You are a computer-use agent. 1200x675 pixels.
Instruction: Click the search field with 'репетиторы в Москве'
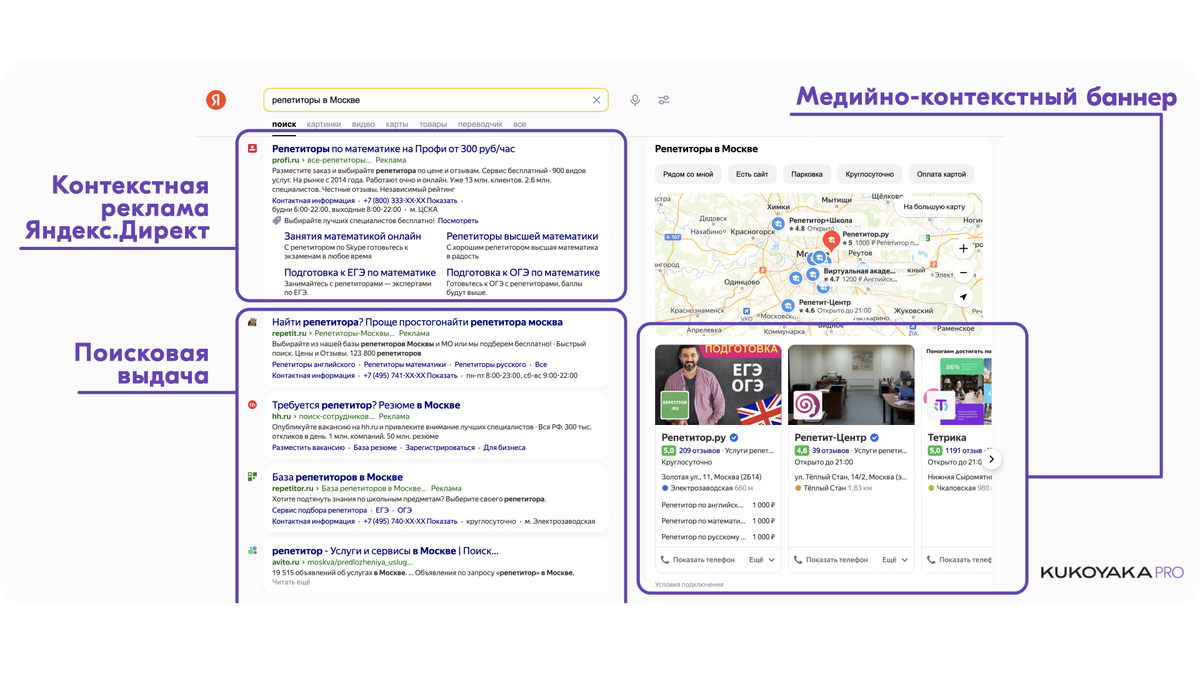(x=436, y=100)
